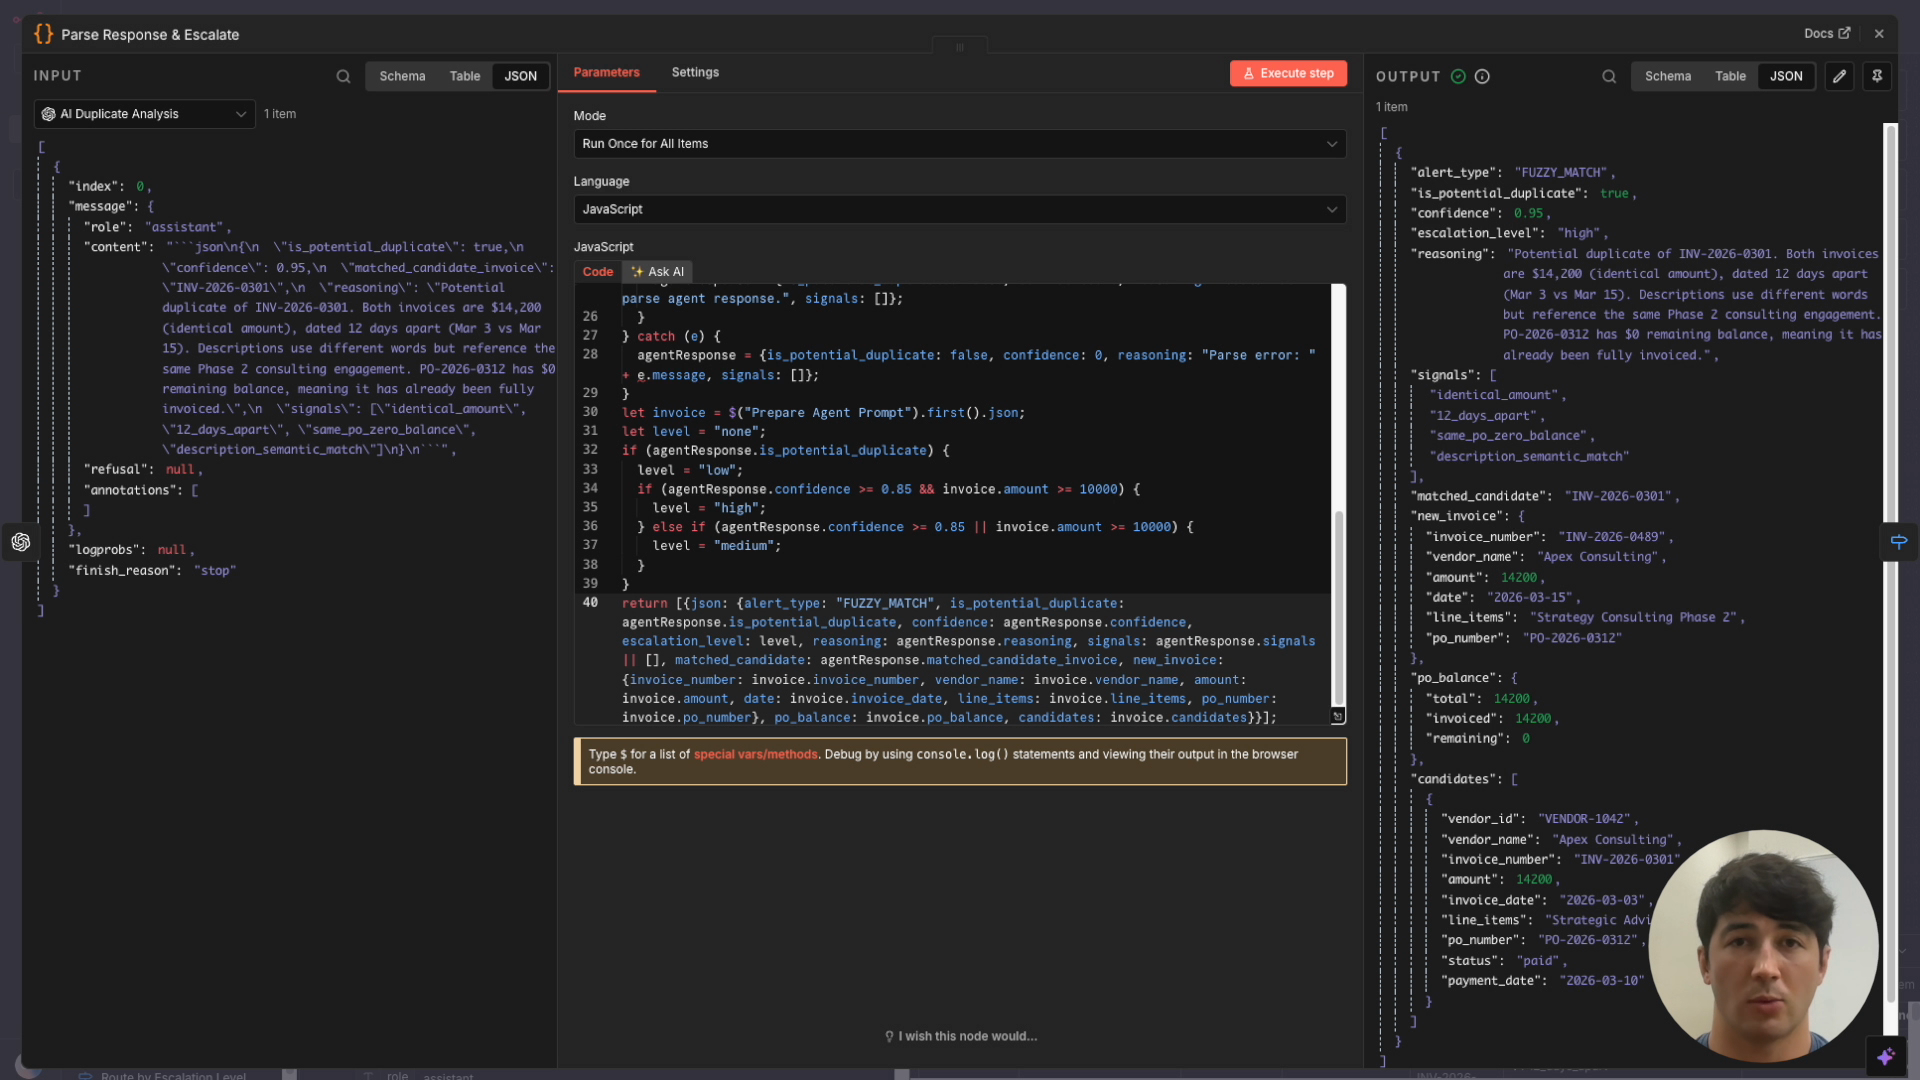Click the output info icon
Screen dimensions: 1920x1080
click(x=1482, y=76)
